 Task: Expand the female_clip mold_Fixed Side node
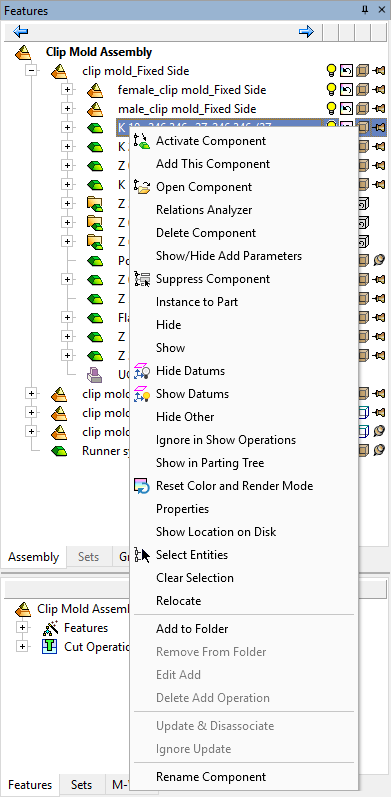(x=67, y=90)
